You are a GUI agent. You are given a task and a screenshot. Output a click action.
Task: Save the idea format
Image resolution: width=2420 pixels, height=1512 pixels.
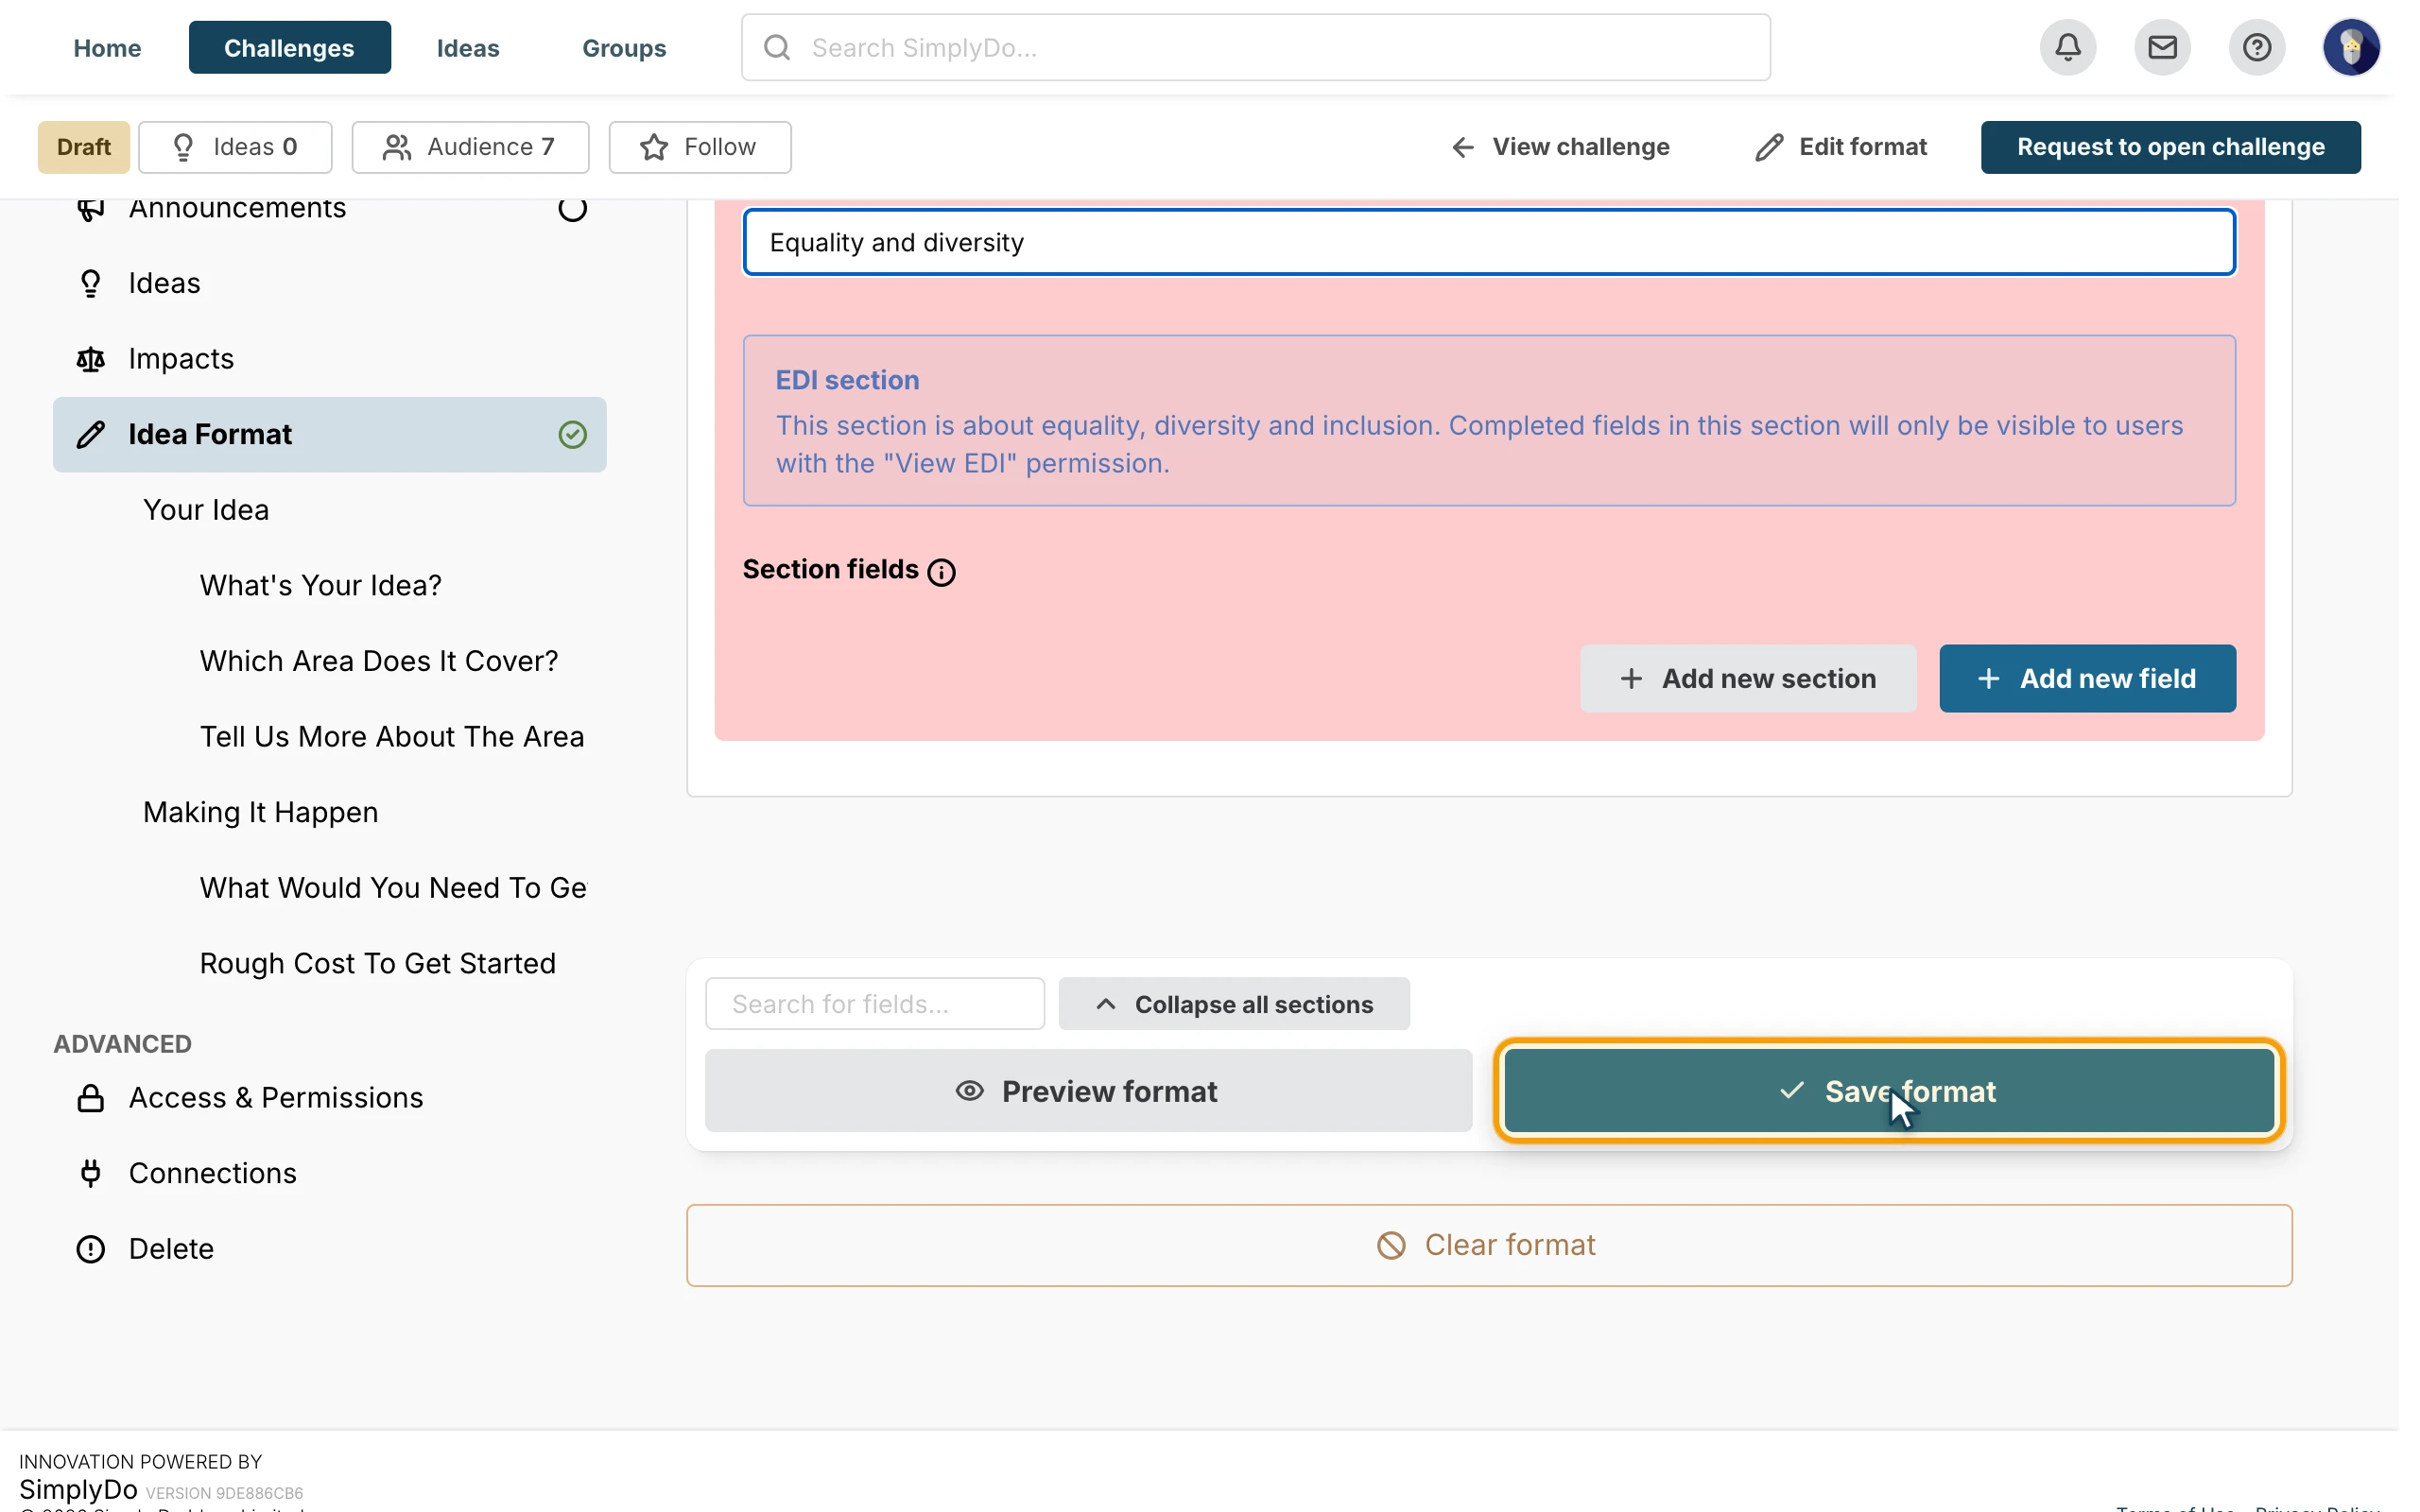click(x=1889, y=1091)
